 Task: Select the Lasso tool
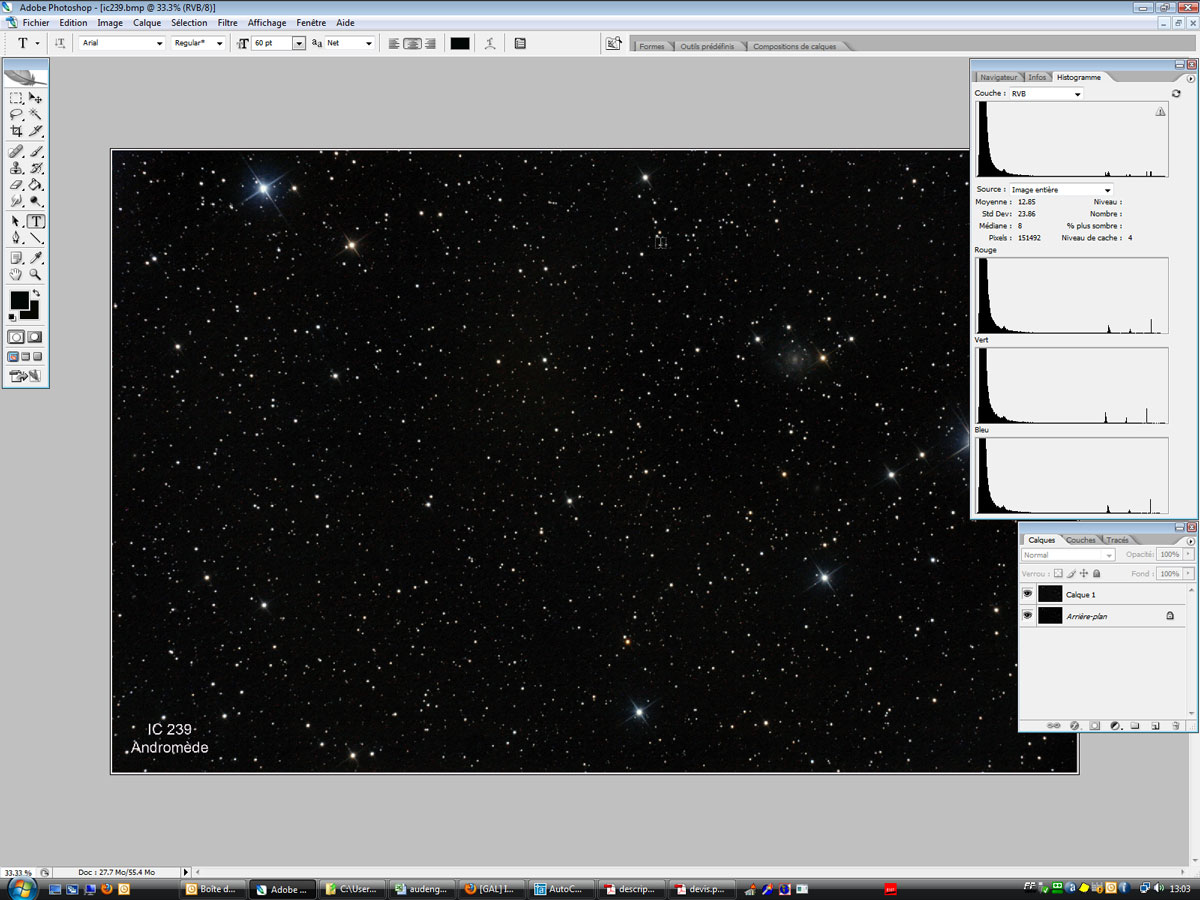16,114
